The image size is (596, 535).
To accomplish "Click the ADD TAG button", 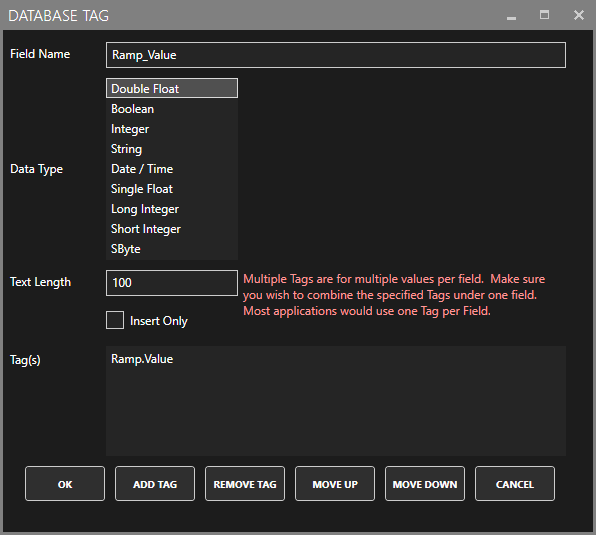I will (155, 484).
